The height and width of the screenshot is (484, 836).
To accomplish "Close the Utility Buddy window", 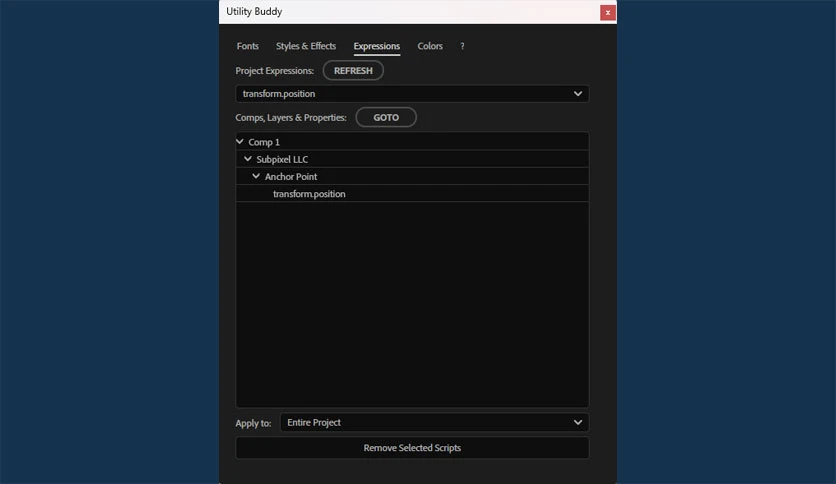I will (x=607, y=12).
